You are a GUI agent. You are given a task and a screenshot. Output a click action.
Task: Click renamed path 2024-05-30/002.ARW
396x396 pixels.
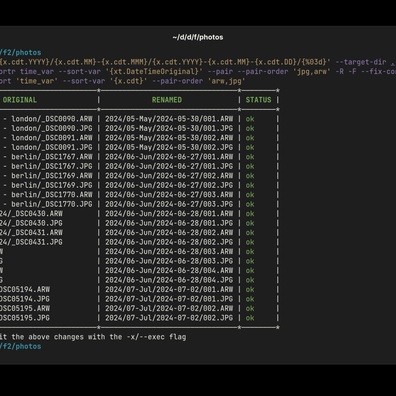(169, 138)
